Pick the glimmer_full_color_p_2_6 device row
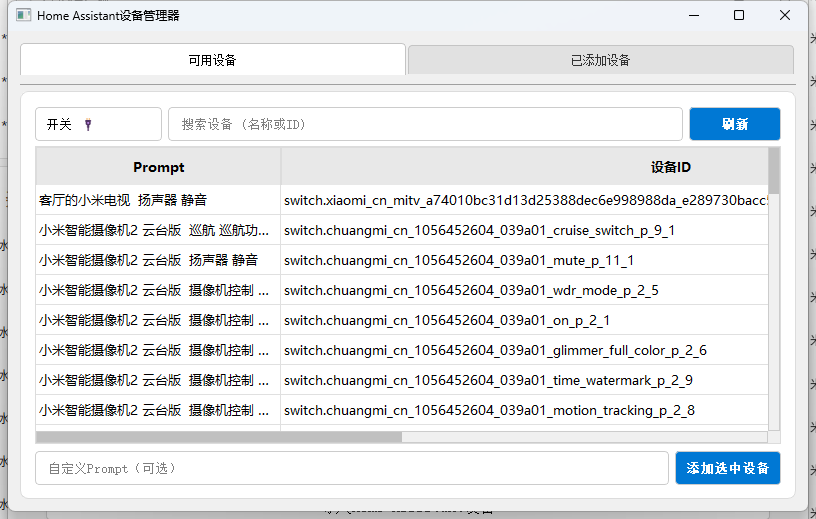The height and width of the screenshot is (519, 816). (x=495, y=350)
